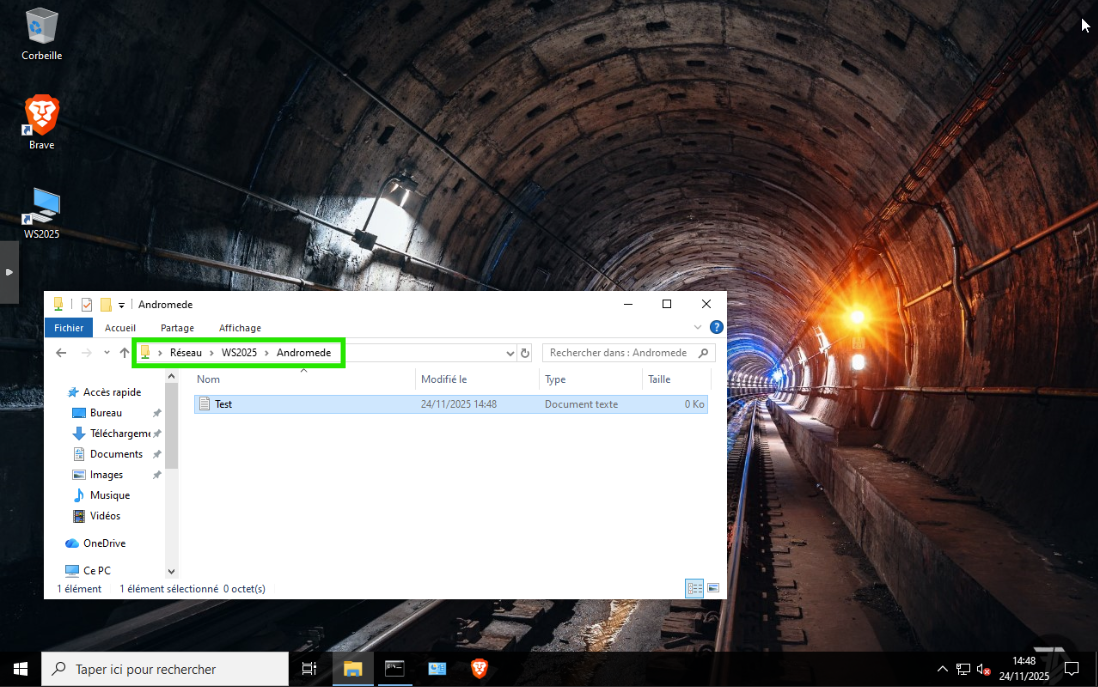Open the recent locations dropdown arrow

pyautogui.click(x=107, y=353)
